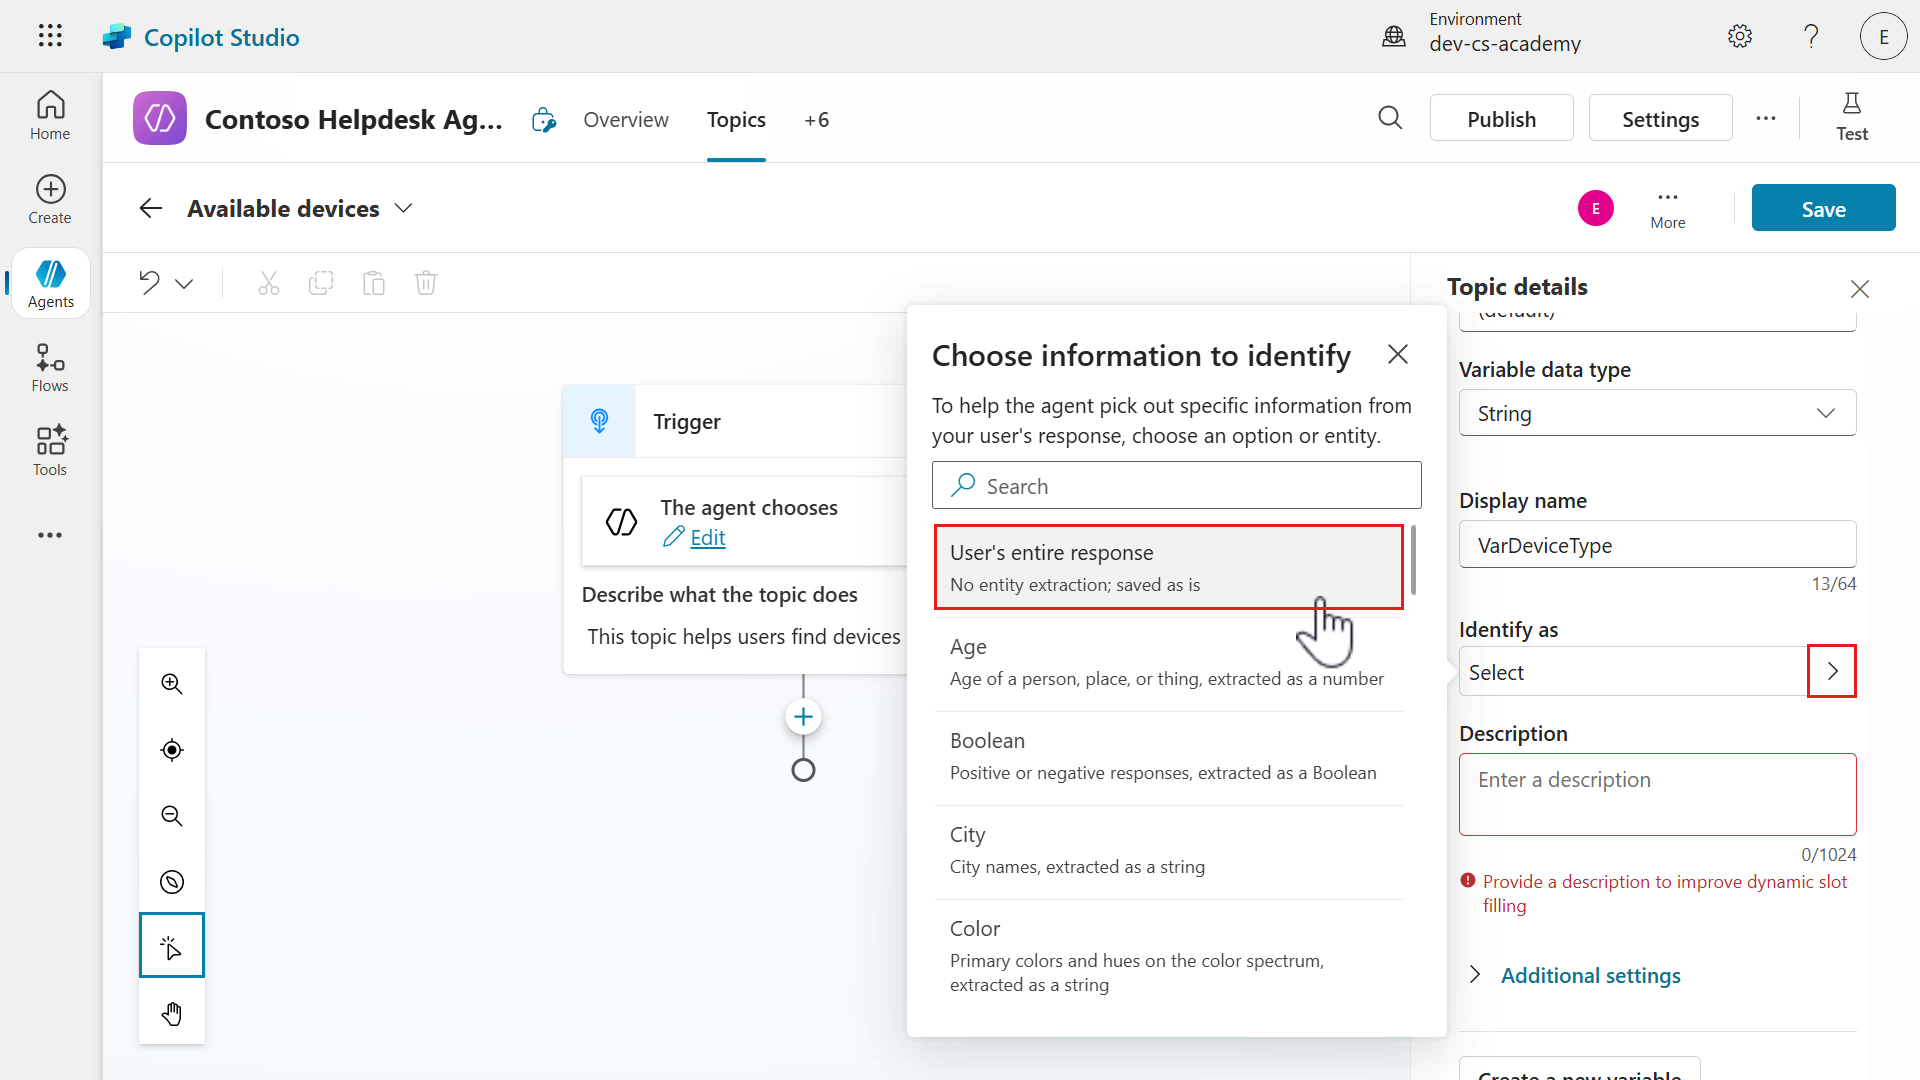Click the Search entities input field
Image resolution: width=1920 pixels, height=1080 pixels.
[x=1176, y=486]
